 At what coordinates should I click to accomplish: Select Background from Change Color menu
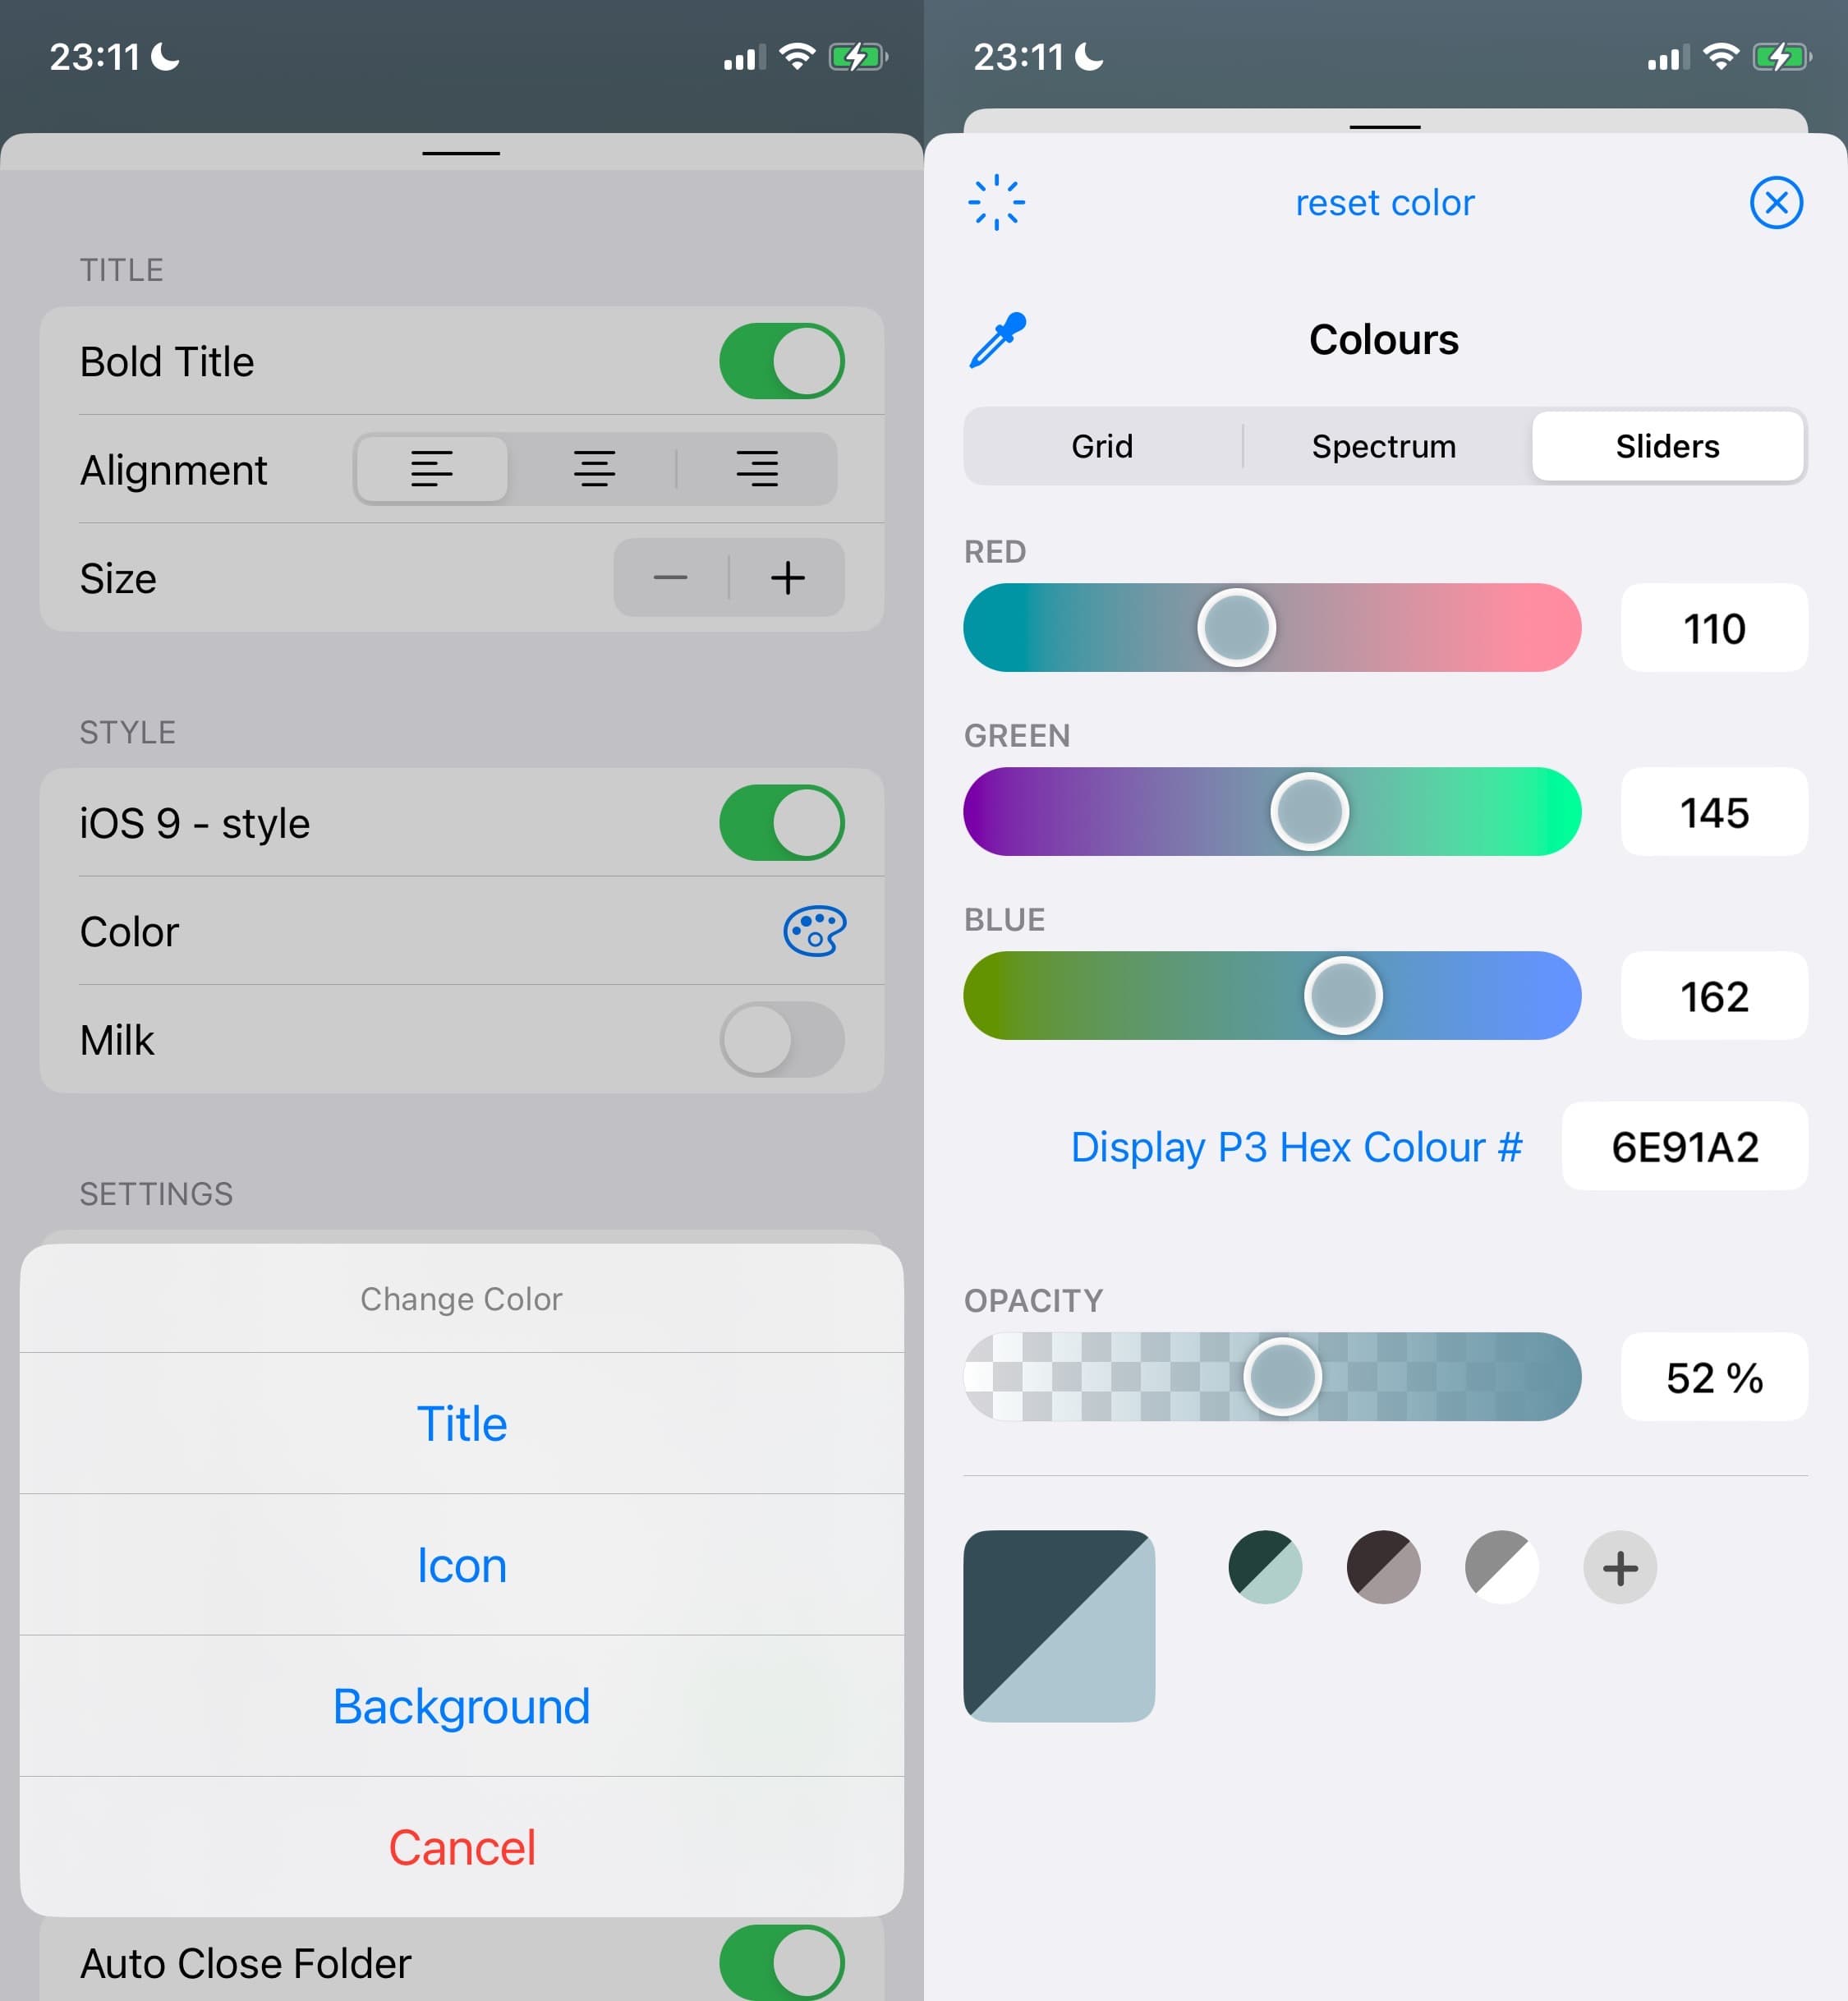[x=460, y=1704]
